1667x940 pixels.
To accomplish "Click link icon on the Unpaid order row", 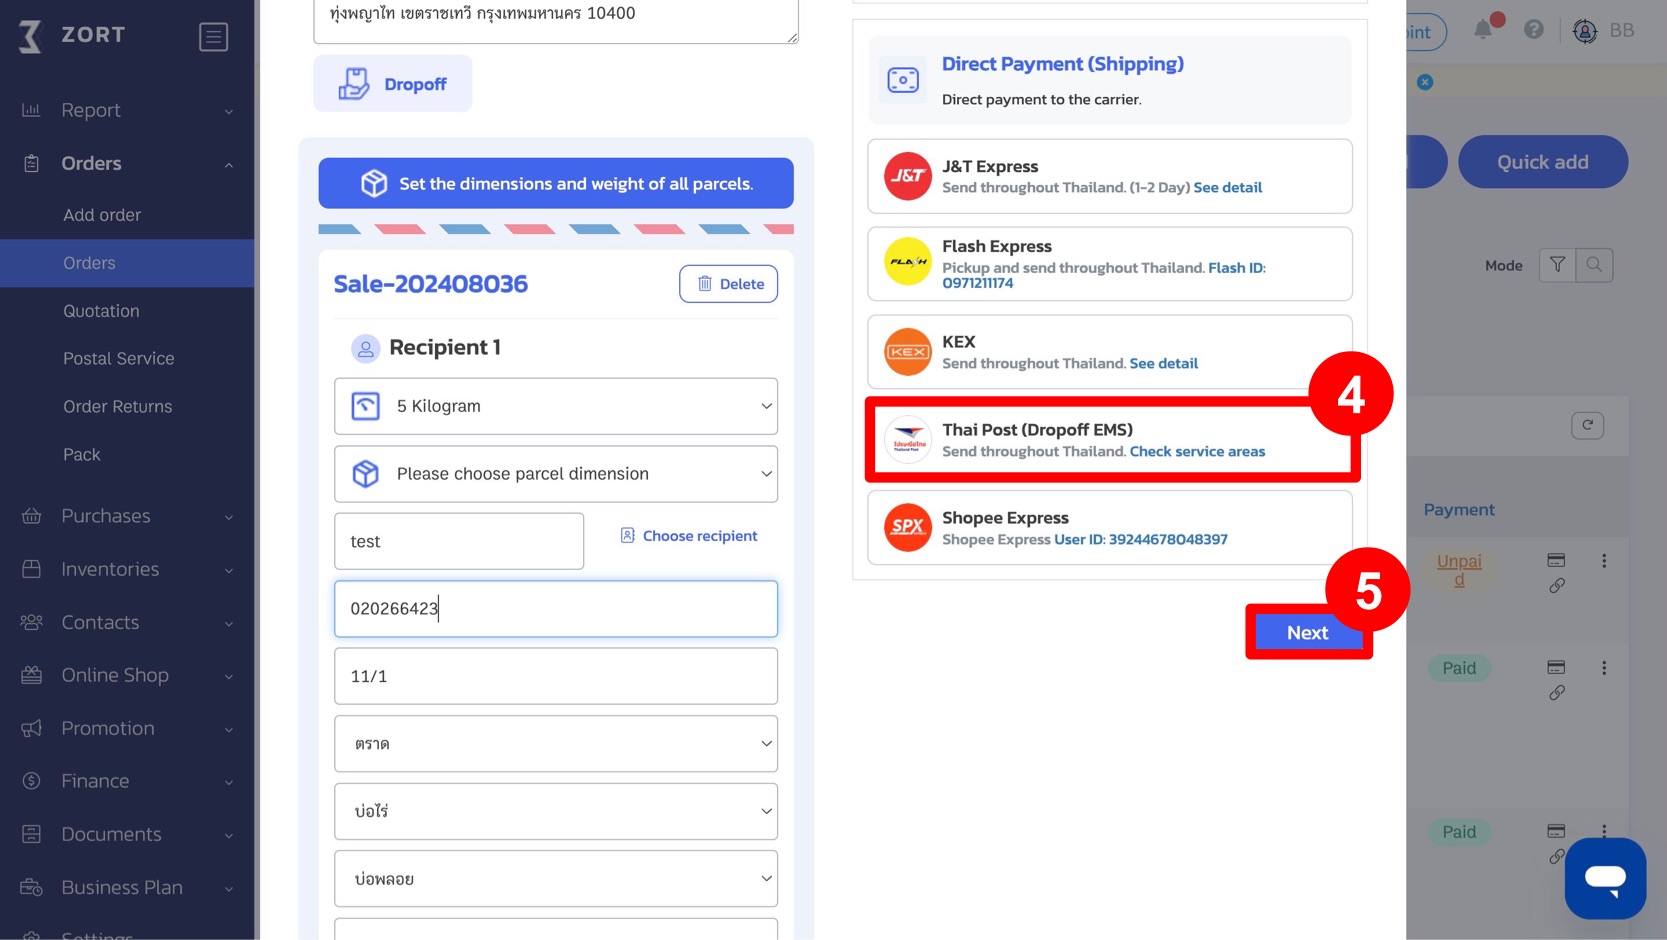I will coord(1557,586).
